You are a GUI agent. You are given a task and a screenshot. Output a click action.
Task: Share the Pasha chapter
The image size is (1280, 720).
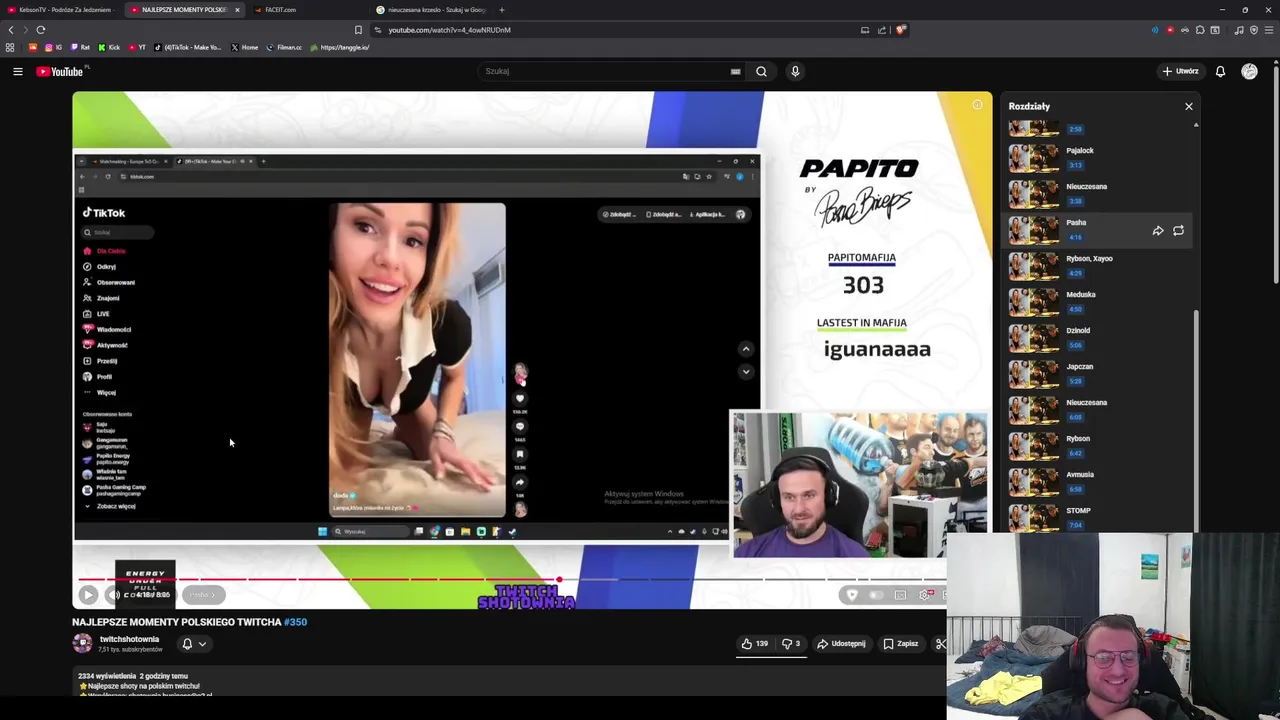tap(1158, 230)
